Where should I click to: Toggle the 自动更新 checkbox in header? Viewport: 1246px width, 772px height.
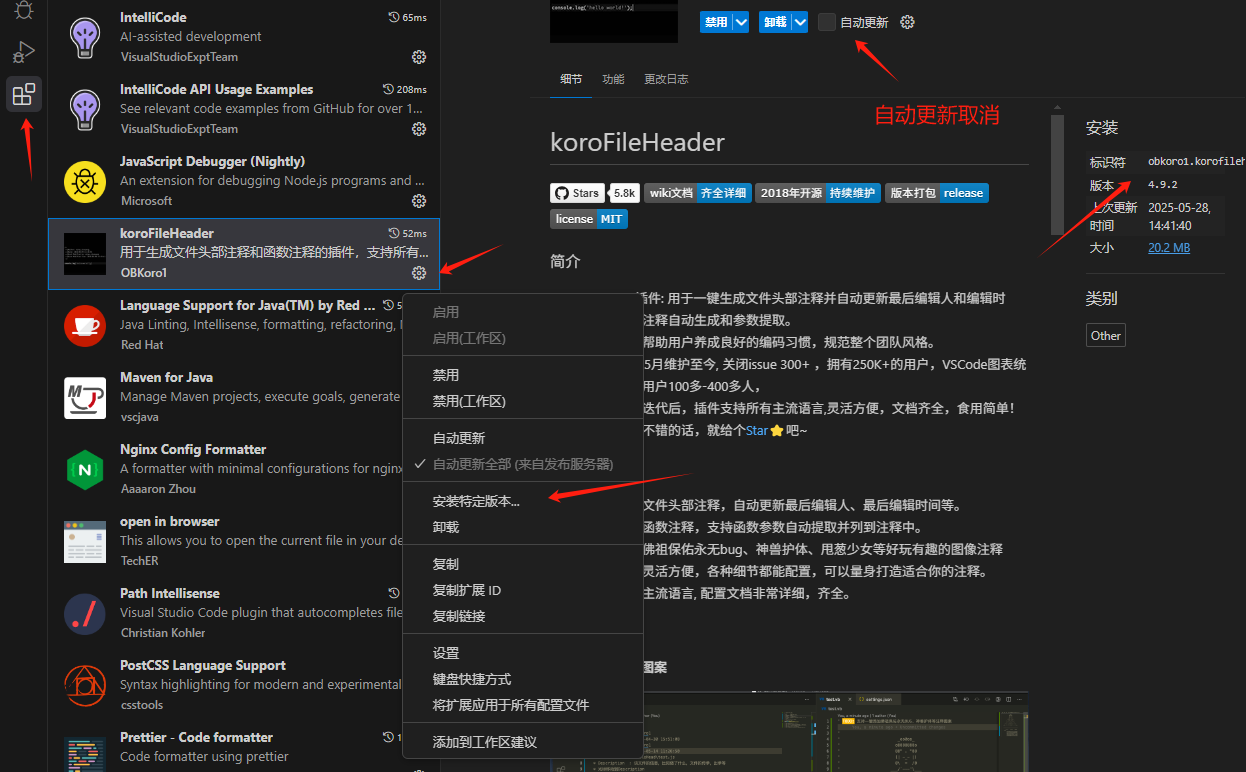[x=827, y=22]
